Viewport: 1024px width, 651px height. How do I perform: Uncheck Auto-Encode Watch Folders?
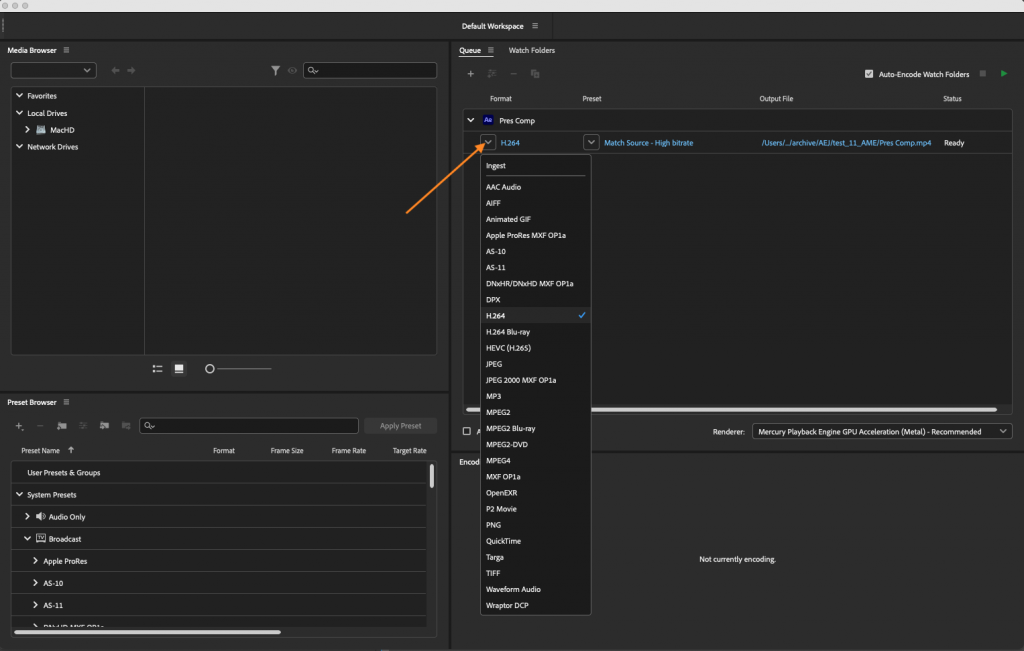pos(869,73)
